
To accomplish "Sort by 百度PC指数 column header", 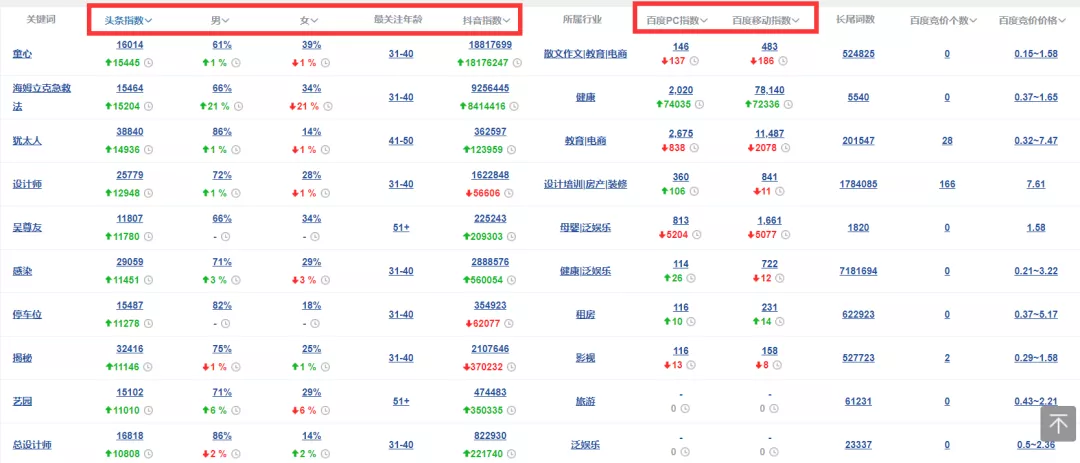I will coord(677,21).
